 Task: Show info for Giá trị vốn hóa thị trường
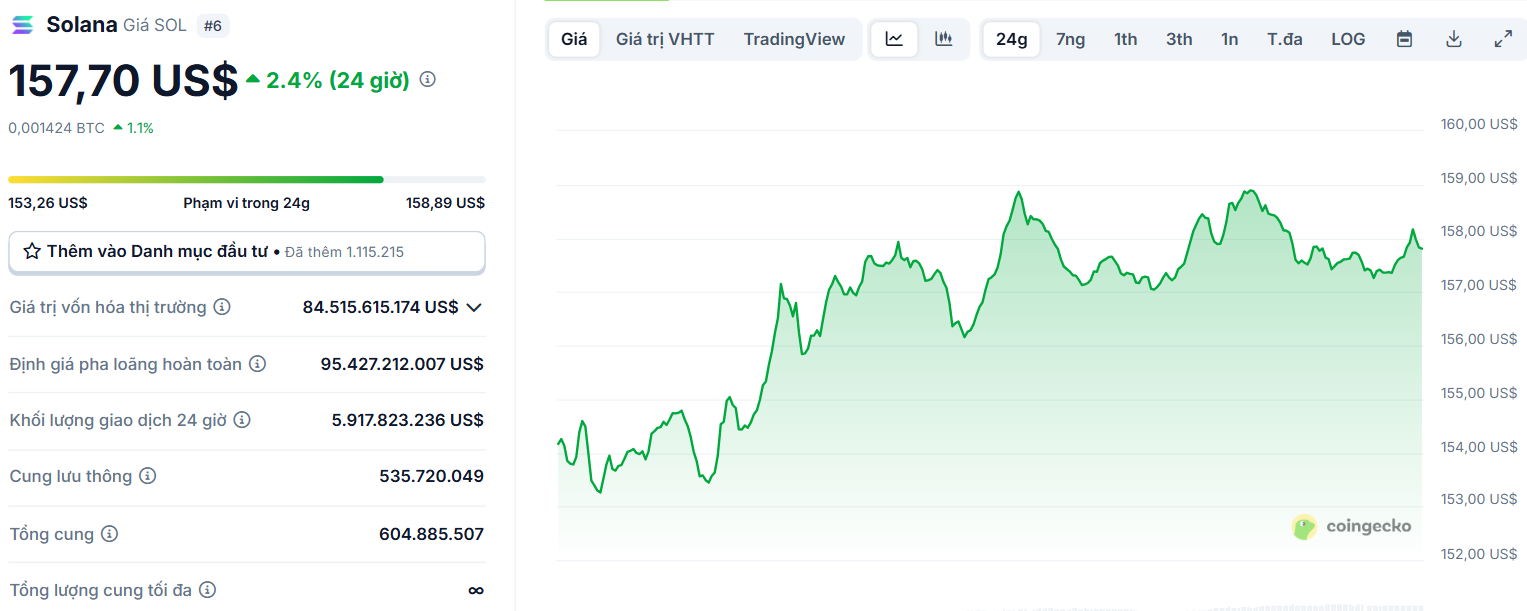click(x=222, y=307)
